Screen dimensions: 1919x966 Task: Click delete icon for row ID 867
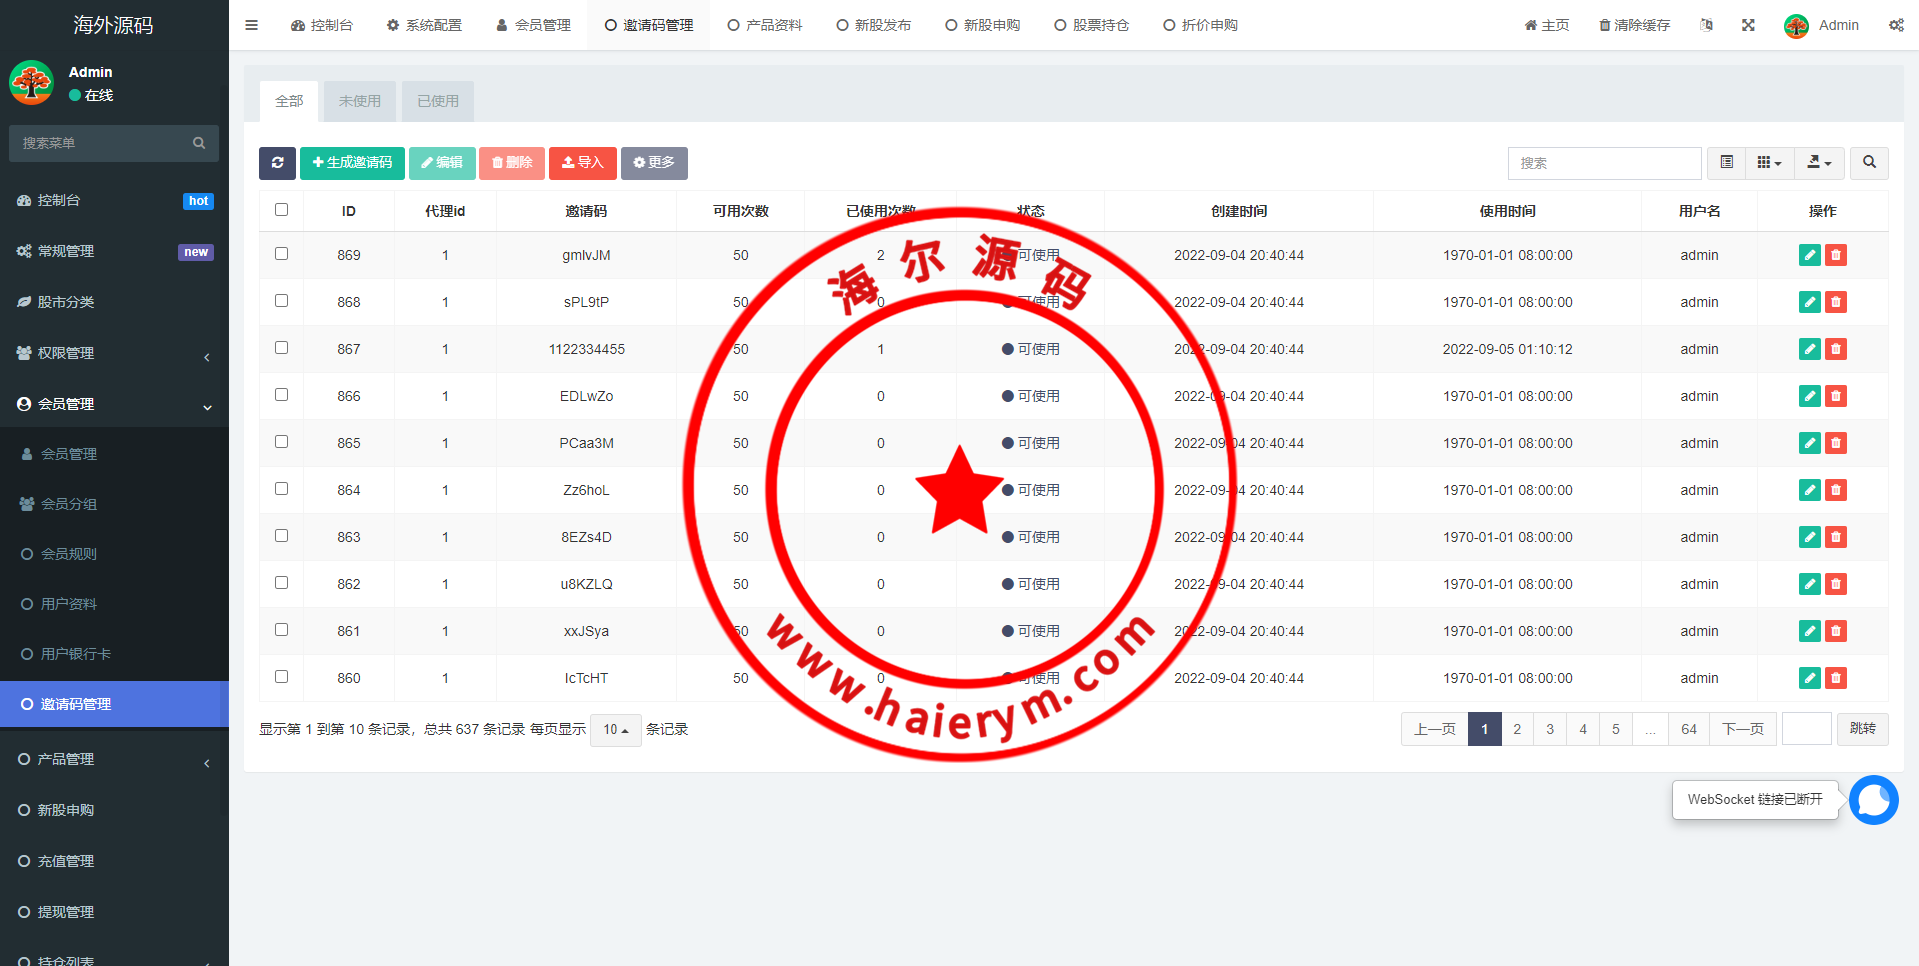click(x=1836, y=349)
